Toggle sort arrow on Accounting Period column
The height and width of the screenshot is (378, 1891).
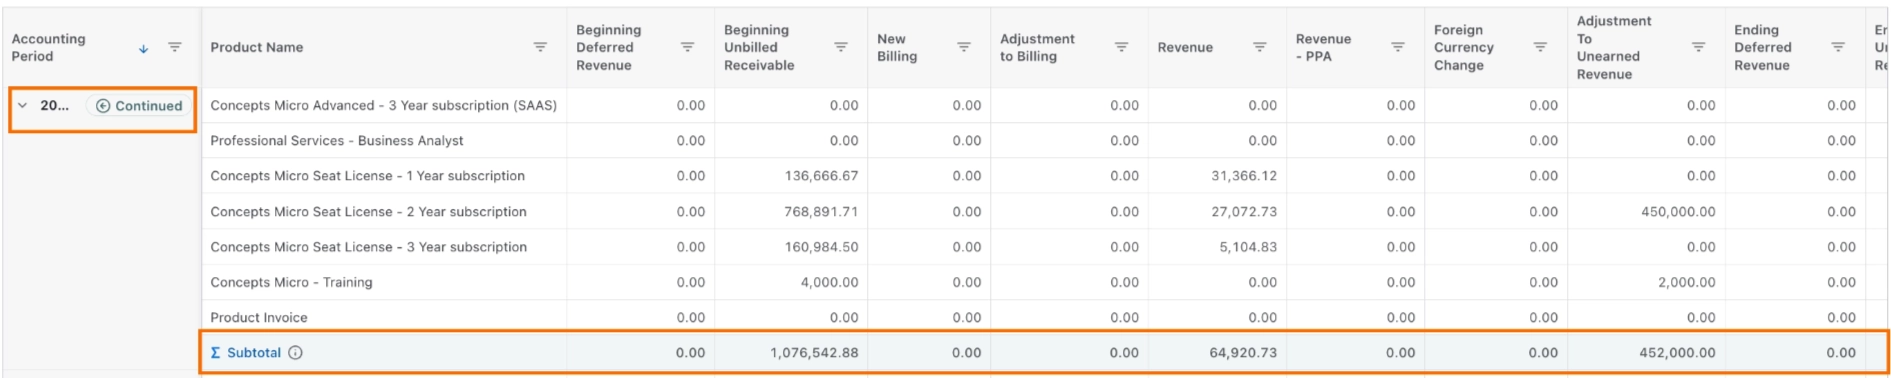143,48
